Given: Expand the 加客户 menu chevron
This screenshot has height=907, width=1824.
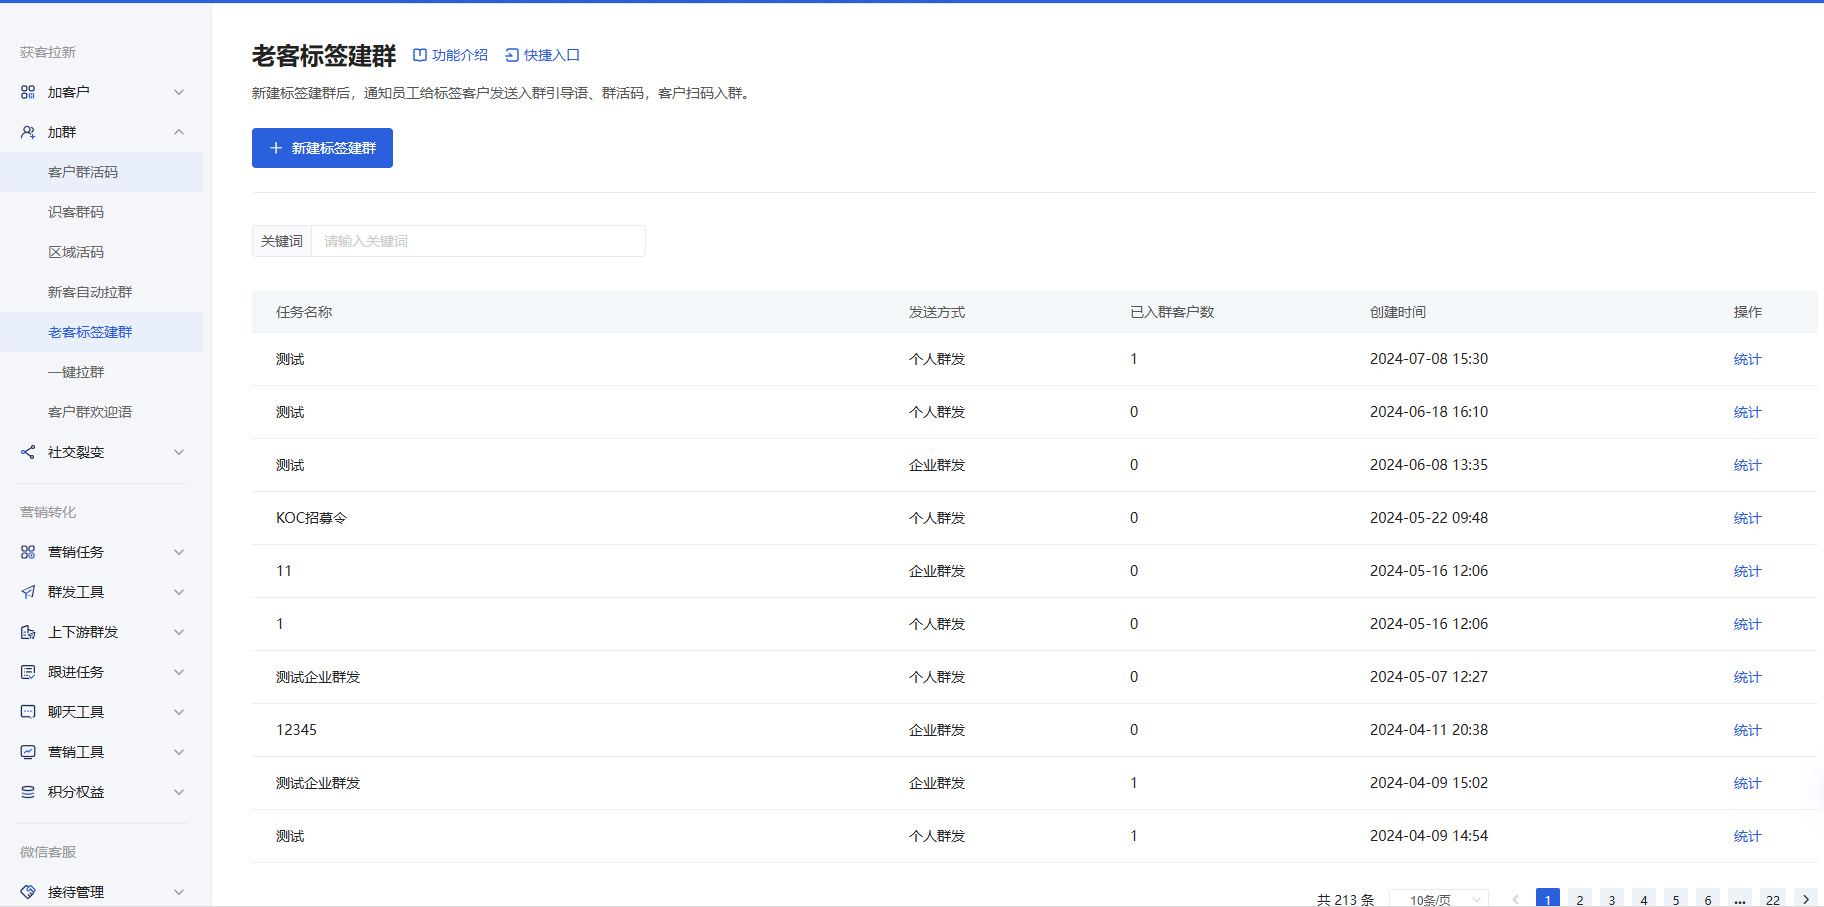Looking at the screenshot, I should (x=179, y=92).
